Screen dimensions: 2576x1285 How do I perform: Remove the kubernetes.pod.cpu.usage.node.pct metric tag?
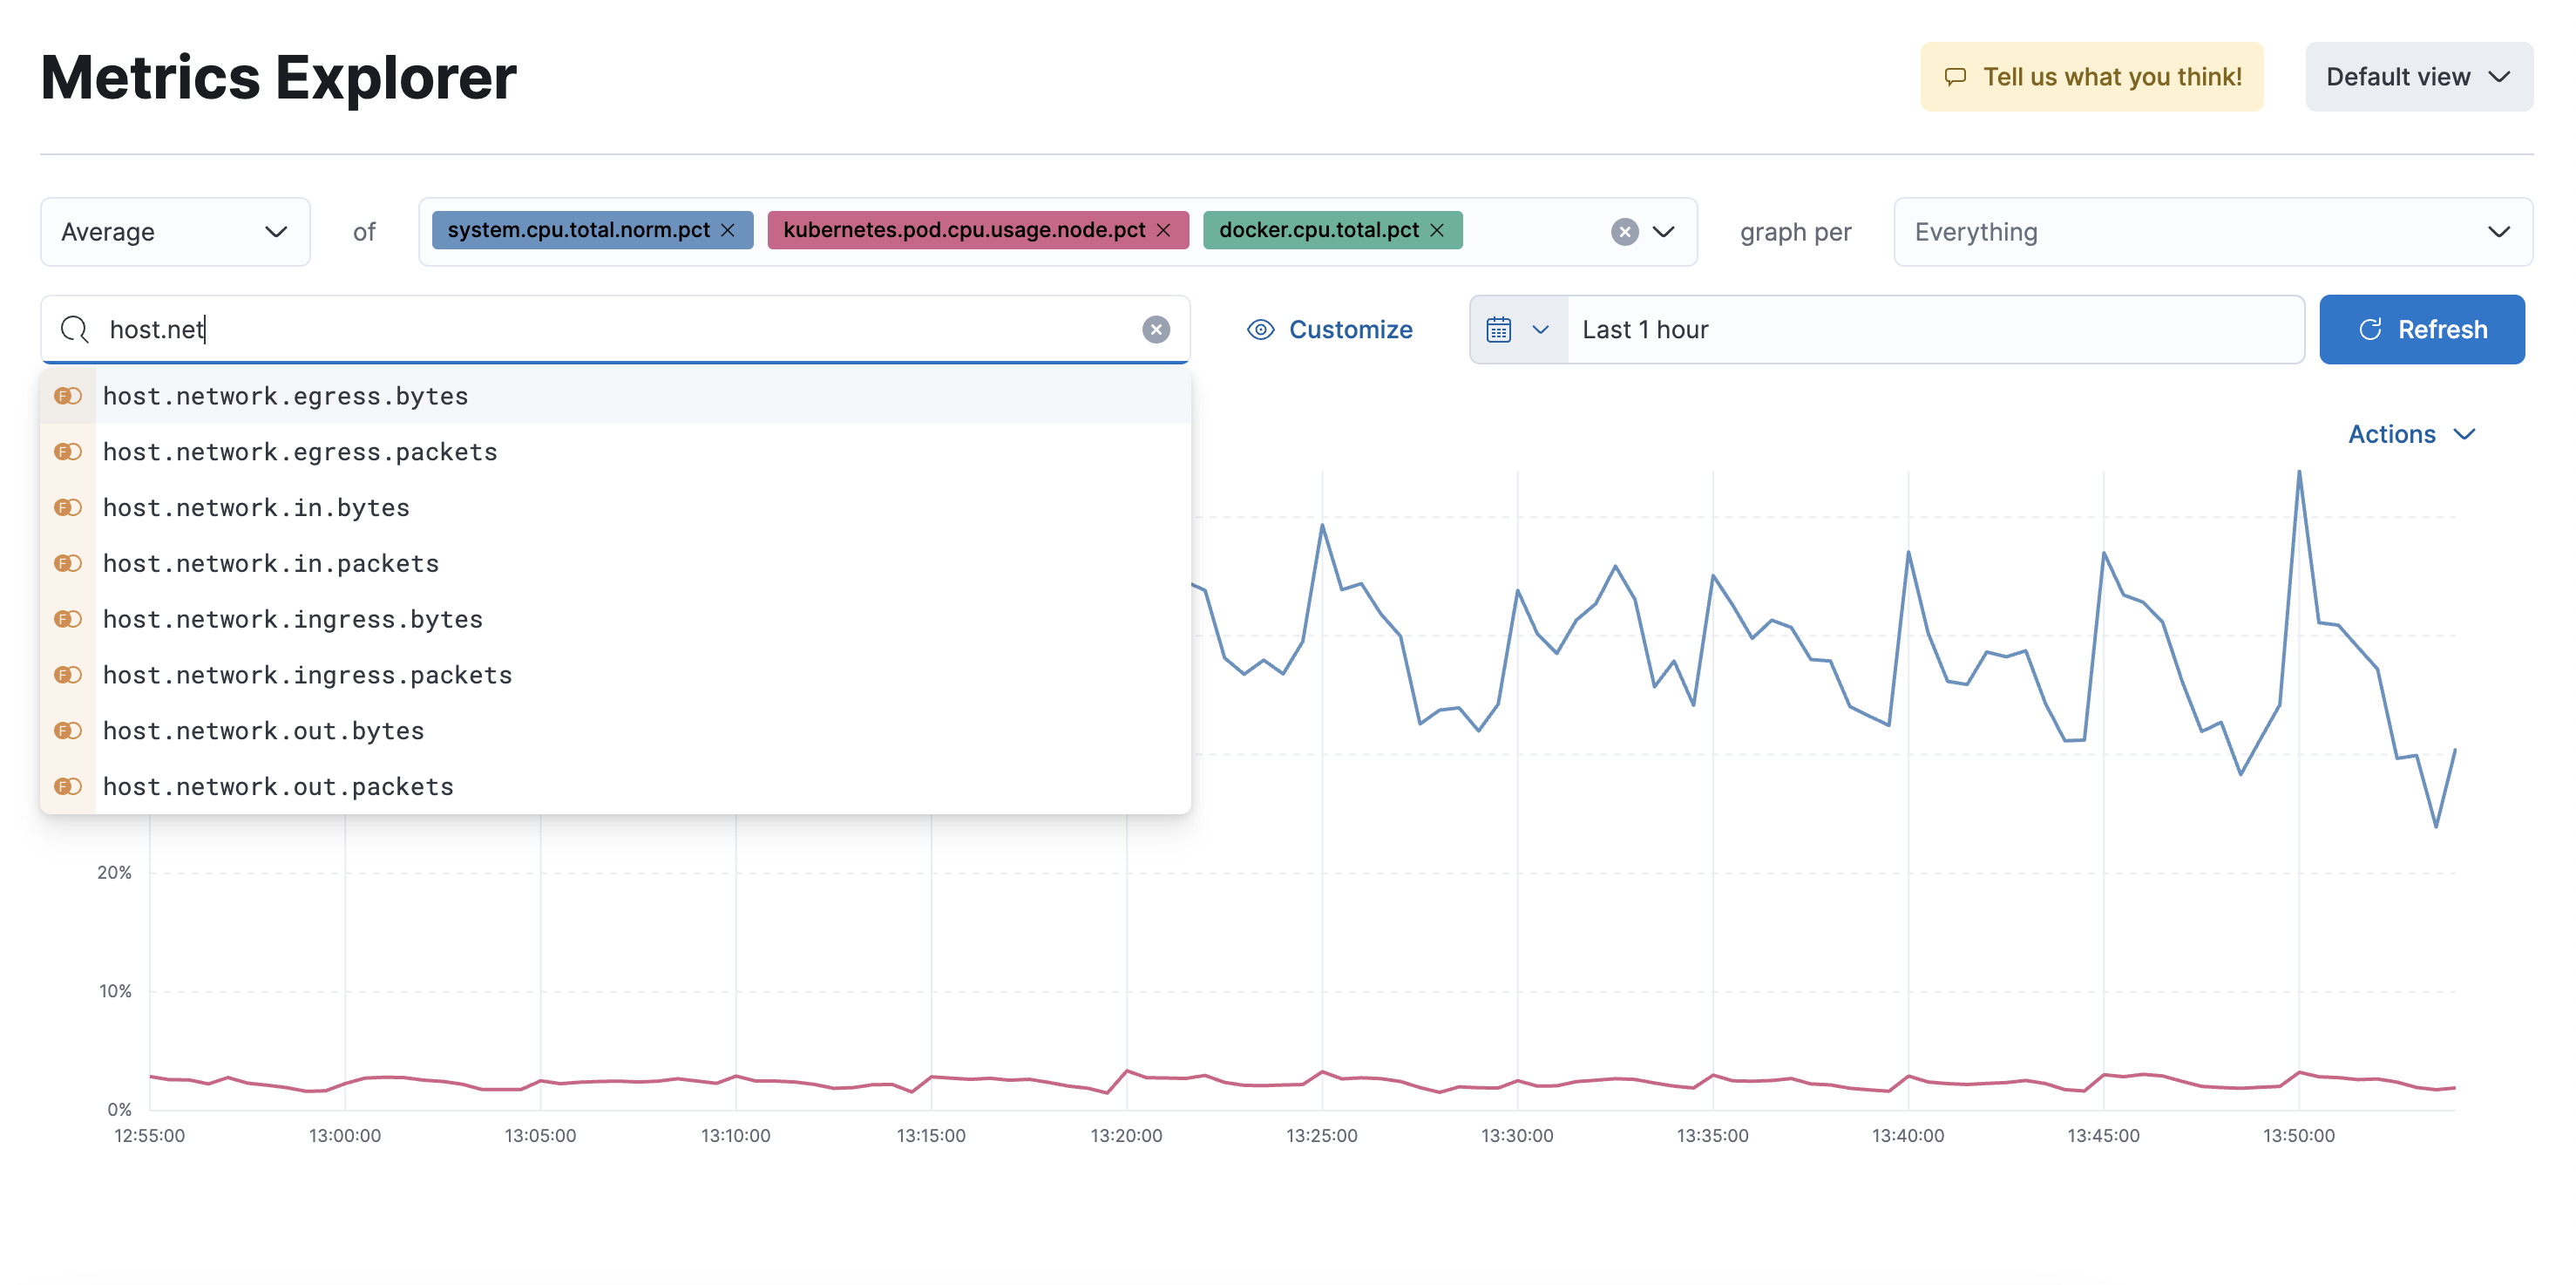(1164, 230)
